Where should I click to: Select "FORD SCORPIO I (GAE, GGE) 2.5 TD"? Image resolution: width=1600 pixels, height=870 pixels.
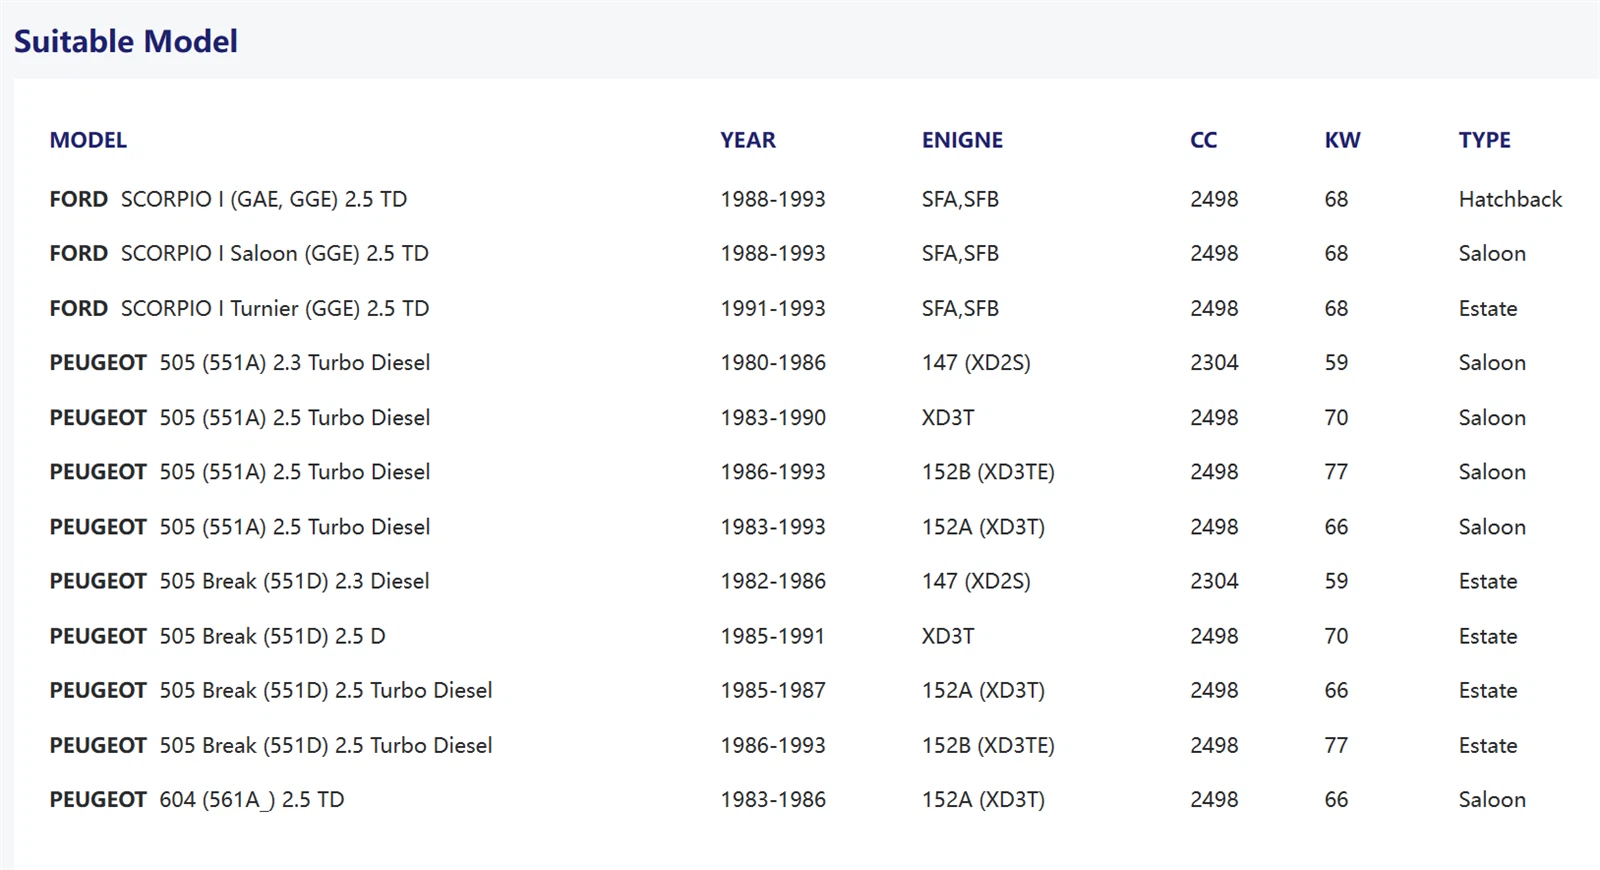coord(228,199)
